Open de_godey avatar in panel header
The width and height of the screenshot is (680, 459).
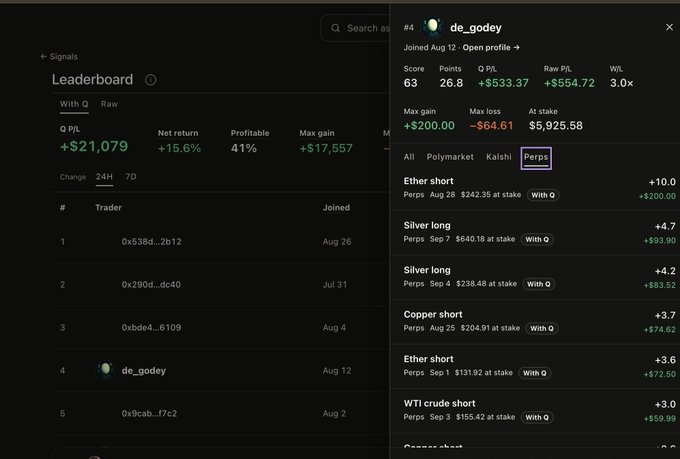tap(432, 27)
